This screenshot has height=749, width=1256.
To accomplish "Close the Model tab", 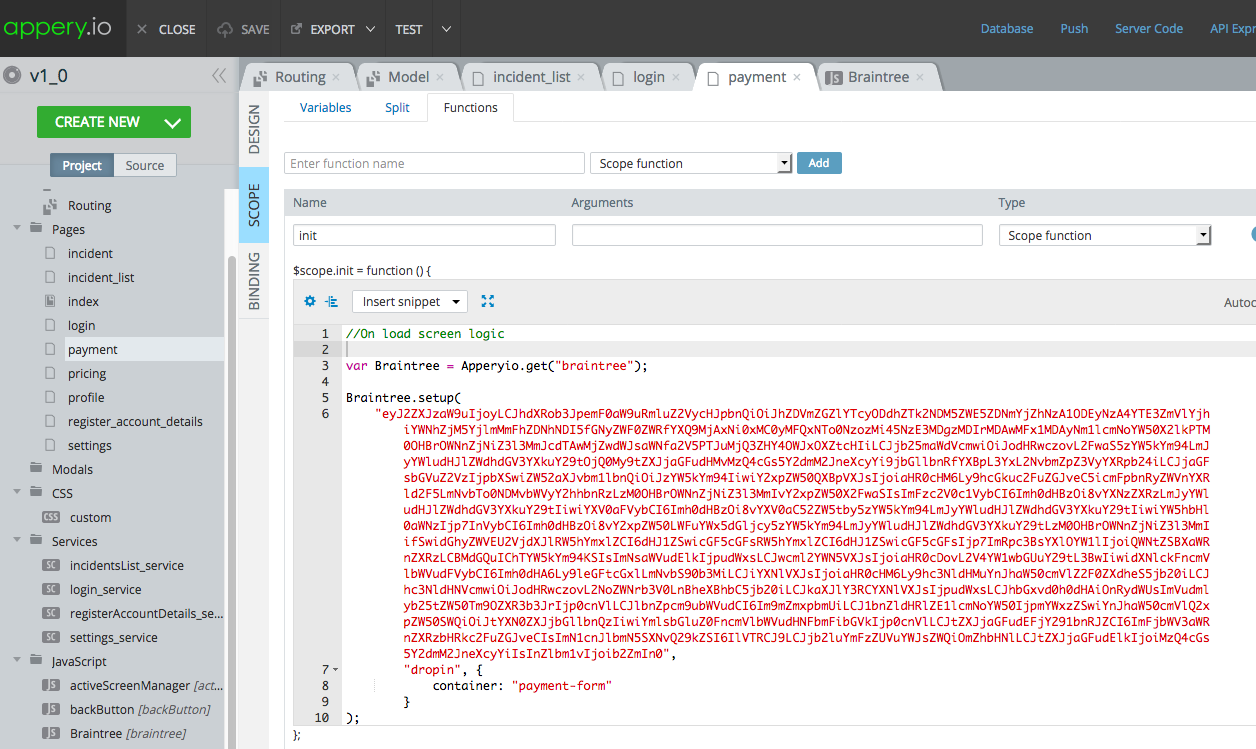I will [x=439, y=77].
